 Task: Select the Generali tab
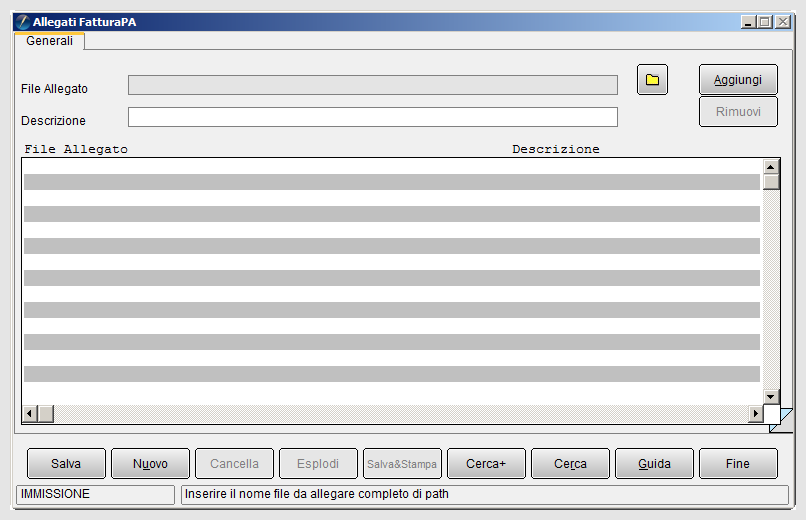click(x=49, y=41)
